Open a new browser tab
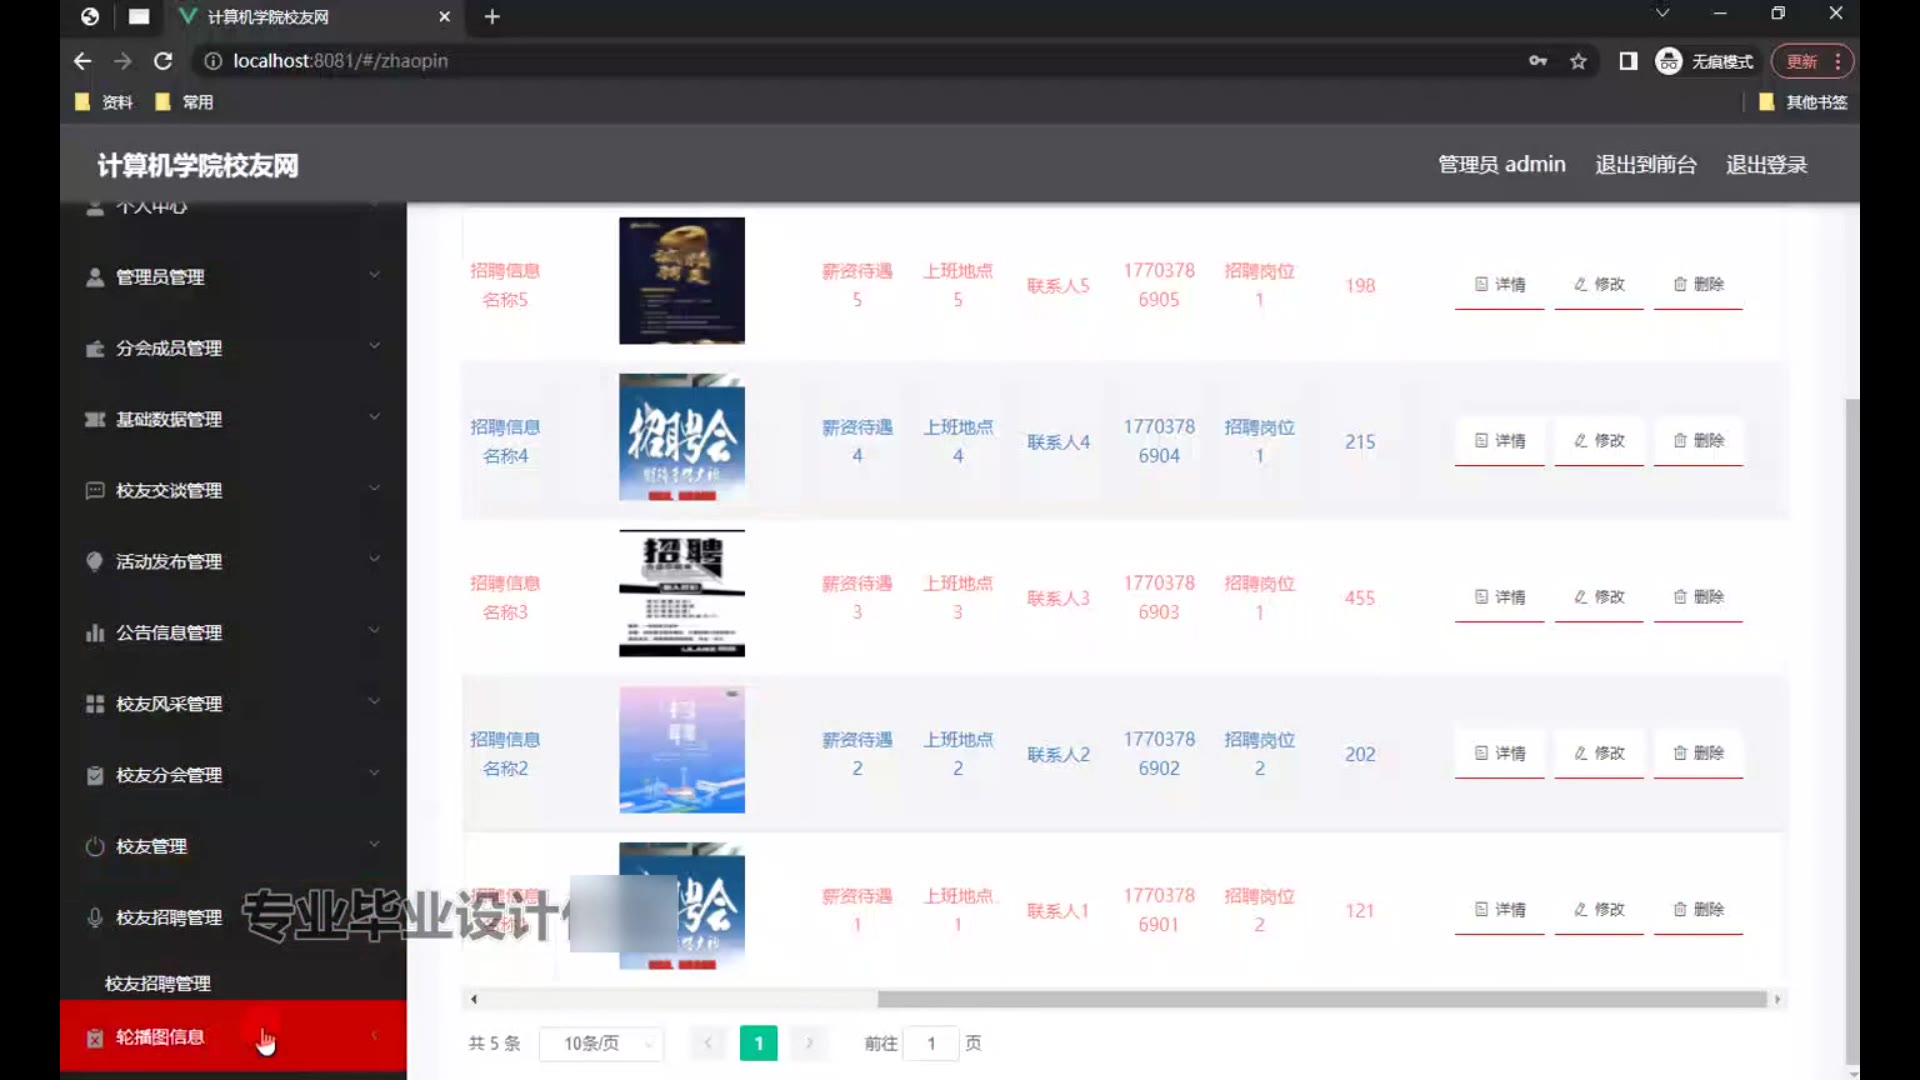Screen dimensions: 1920x1080 492,17
